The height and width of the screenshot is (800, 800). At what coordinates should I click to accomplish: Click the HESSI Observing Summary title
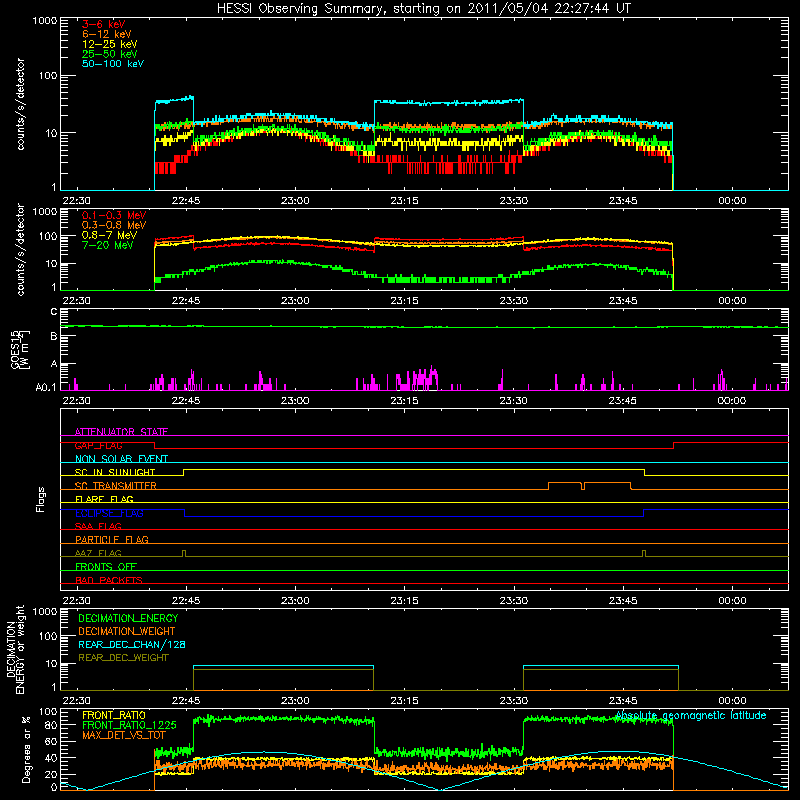[x=423, y=9]
